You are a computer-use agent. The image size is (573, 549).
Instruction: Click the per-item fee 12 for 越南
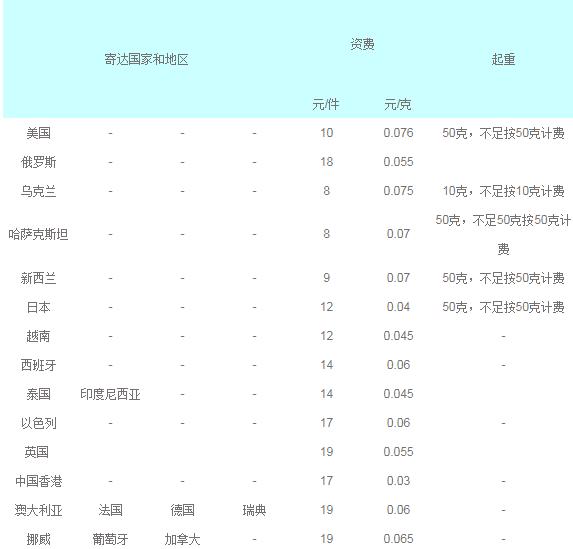tap(326, 336)
